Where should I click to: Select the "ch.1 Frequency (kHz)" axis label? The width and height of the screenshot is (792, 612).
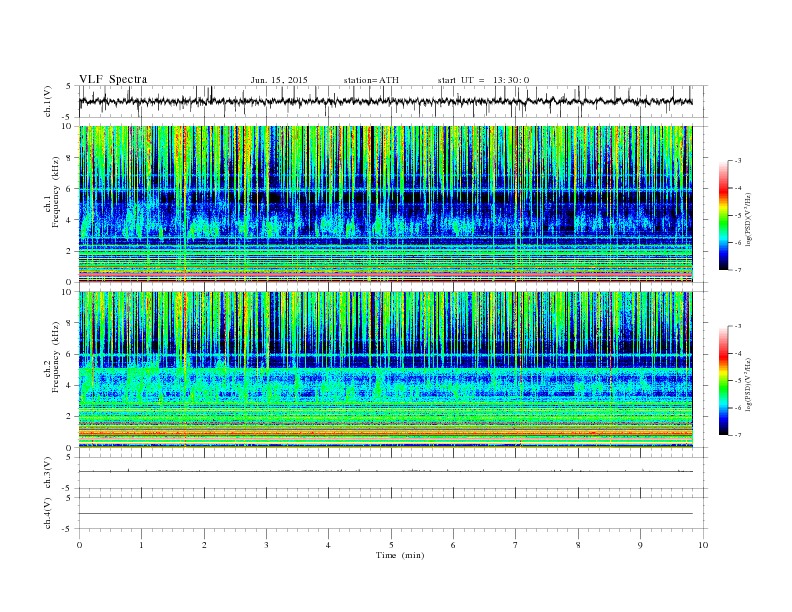point(52,192)
